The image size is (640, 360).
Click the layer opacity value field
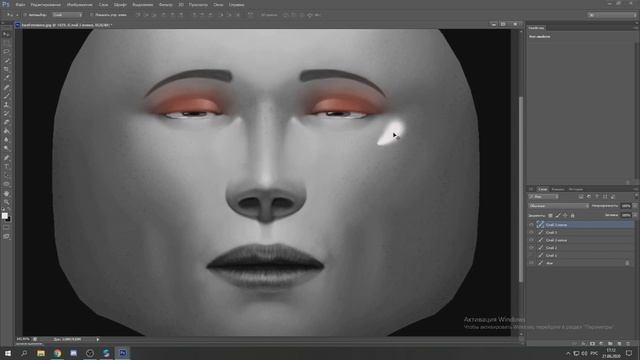click(x=626, y=206)
